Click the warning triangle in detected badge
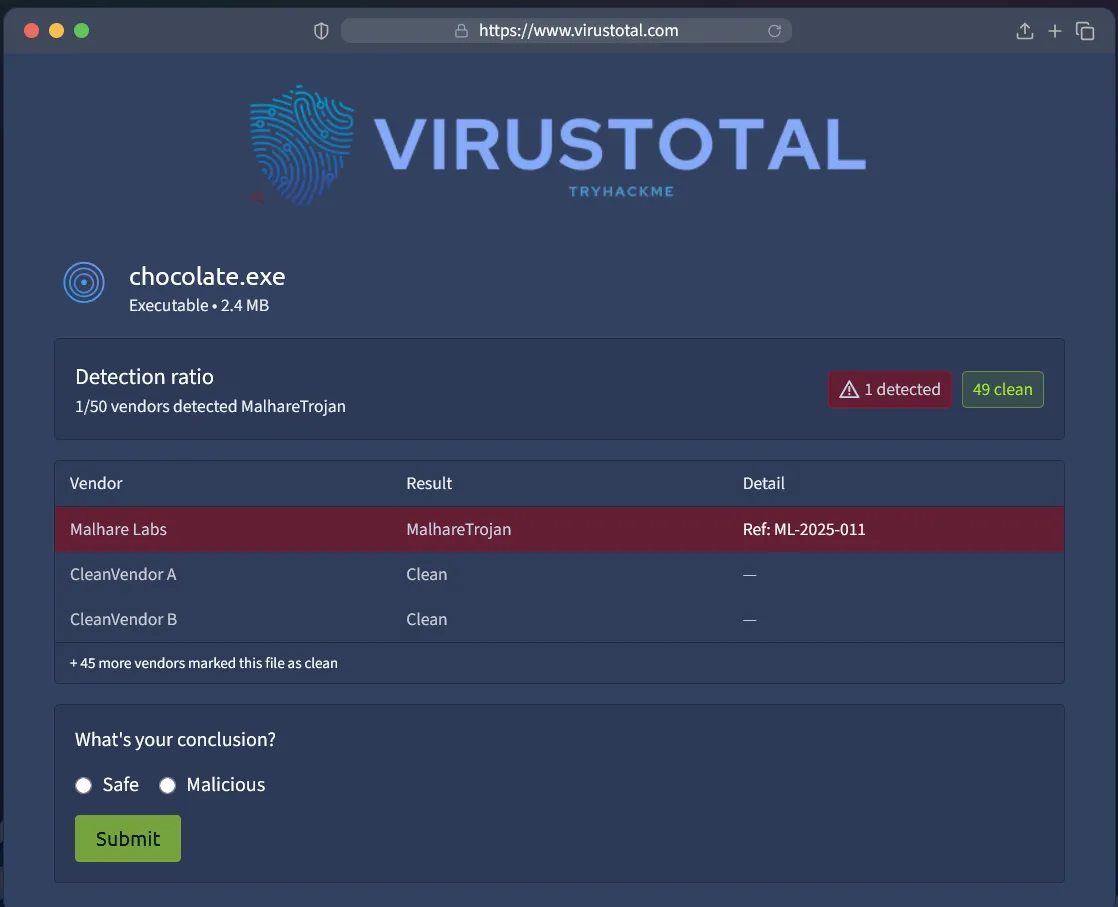This screenshot has width=1118, height=907. (x=850, y=390)
